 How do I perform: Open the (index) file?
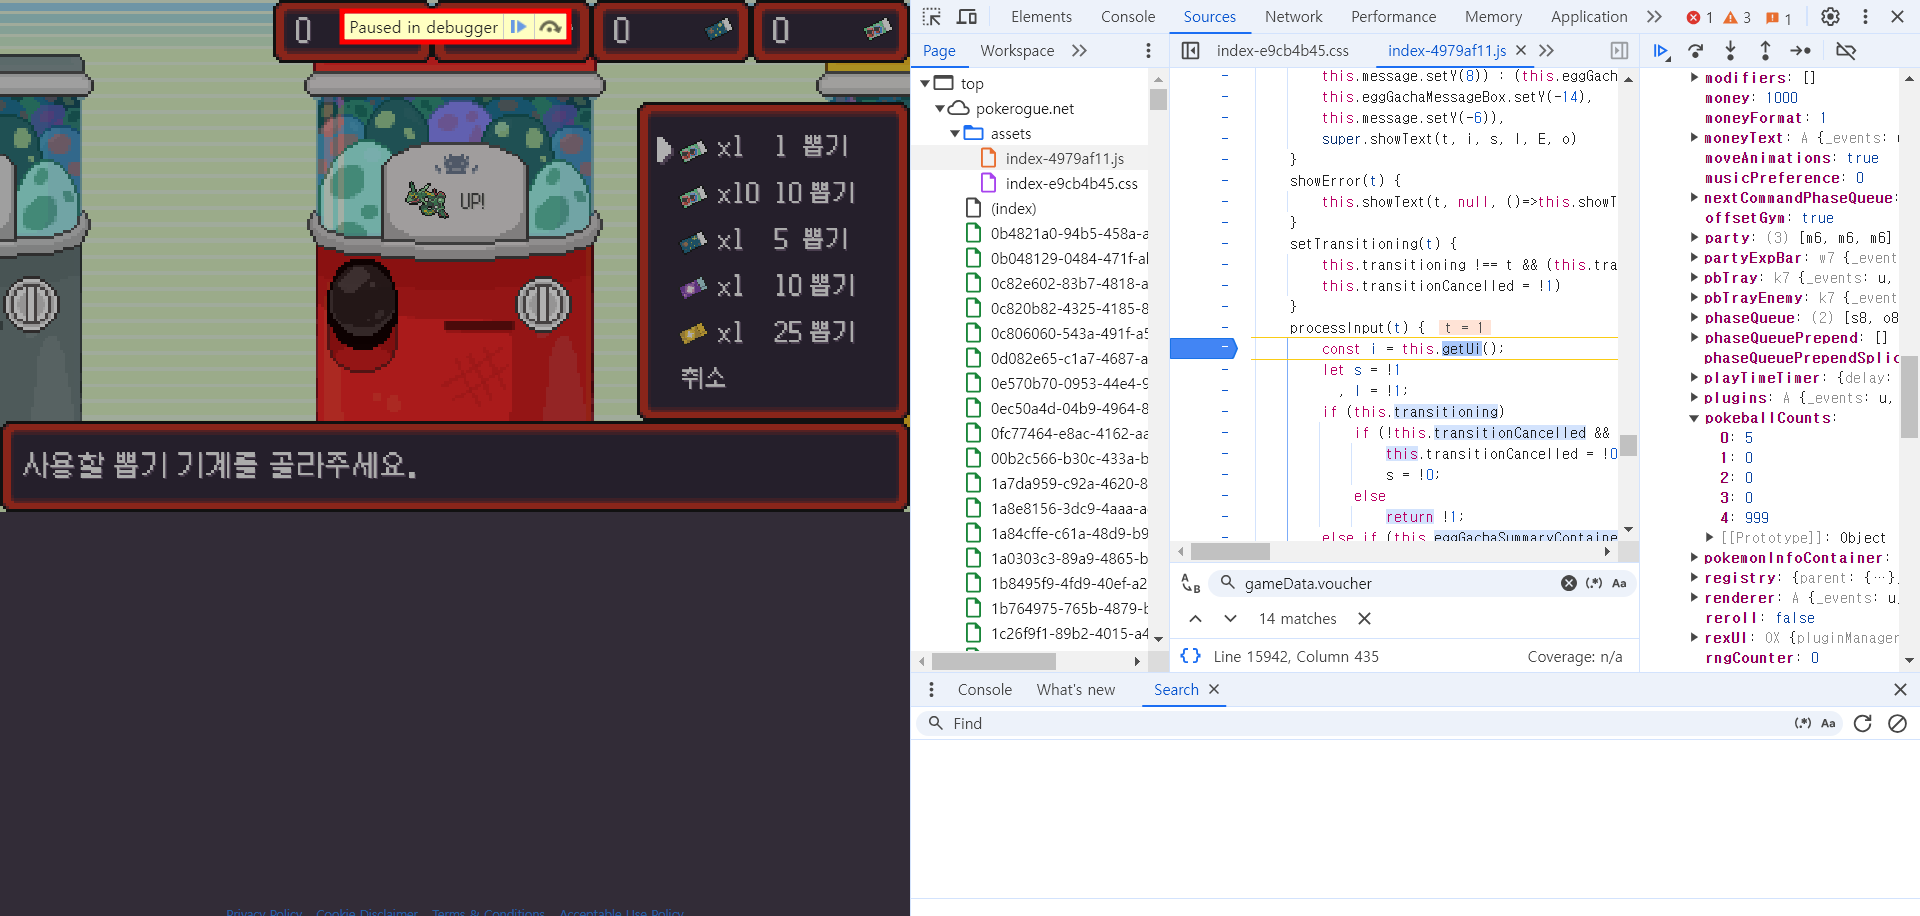pyautogui.click(x=1013, y=209)
